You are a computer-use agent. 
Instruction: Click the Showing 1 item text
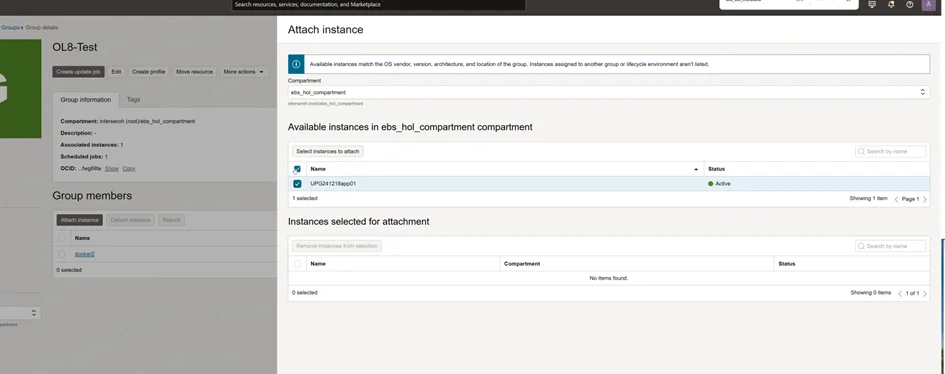(x=868, y=199)
